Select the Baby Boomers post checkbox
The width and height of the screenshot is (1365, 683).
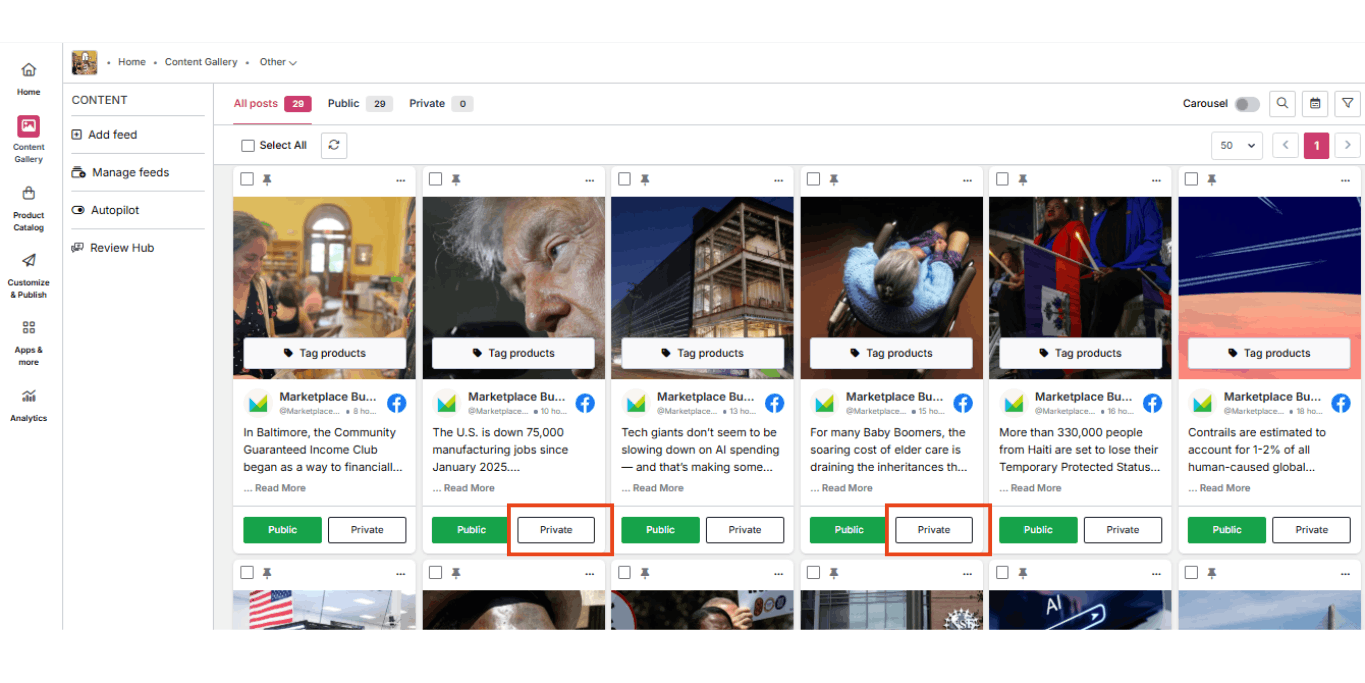[814, 179]
